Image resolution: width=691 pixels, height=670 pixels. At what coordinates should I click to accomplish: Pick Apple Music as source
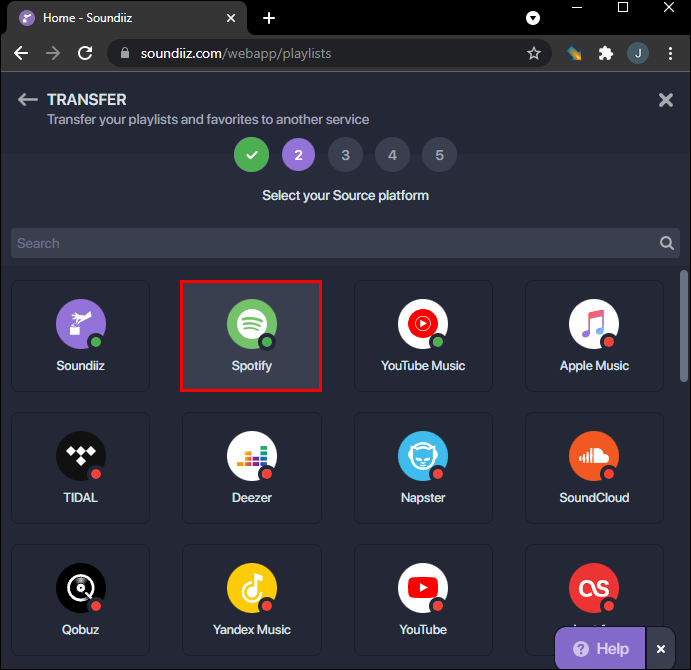(594, 335)
